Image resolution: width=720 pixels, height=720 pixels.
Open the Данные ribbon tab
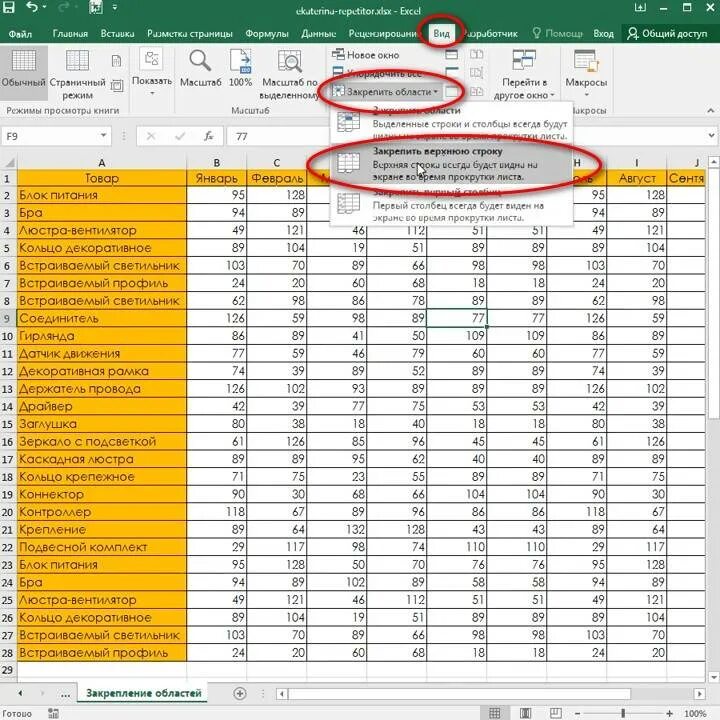pos(319,34)
